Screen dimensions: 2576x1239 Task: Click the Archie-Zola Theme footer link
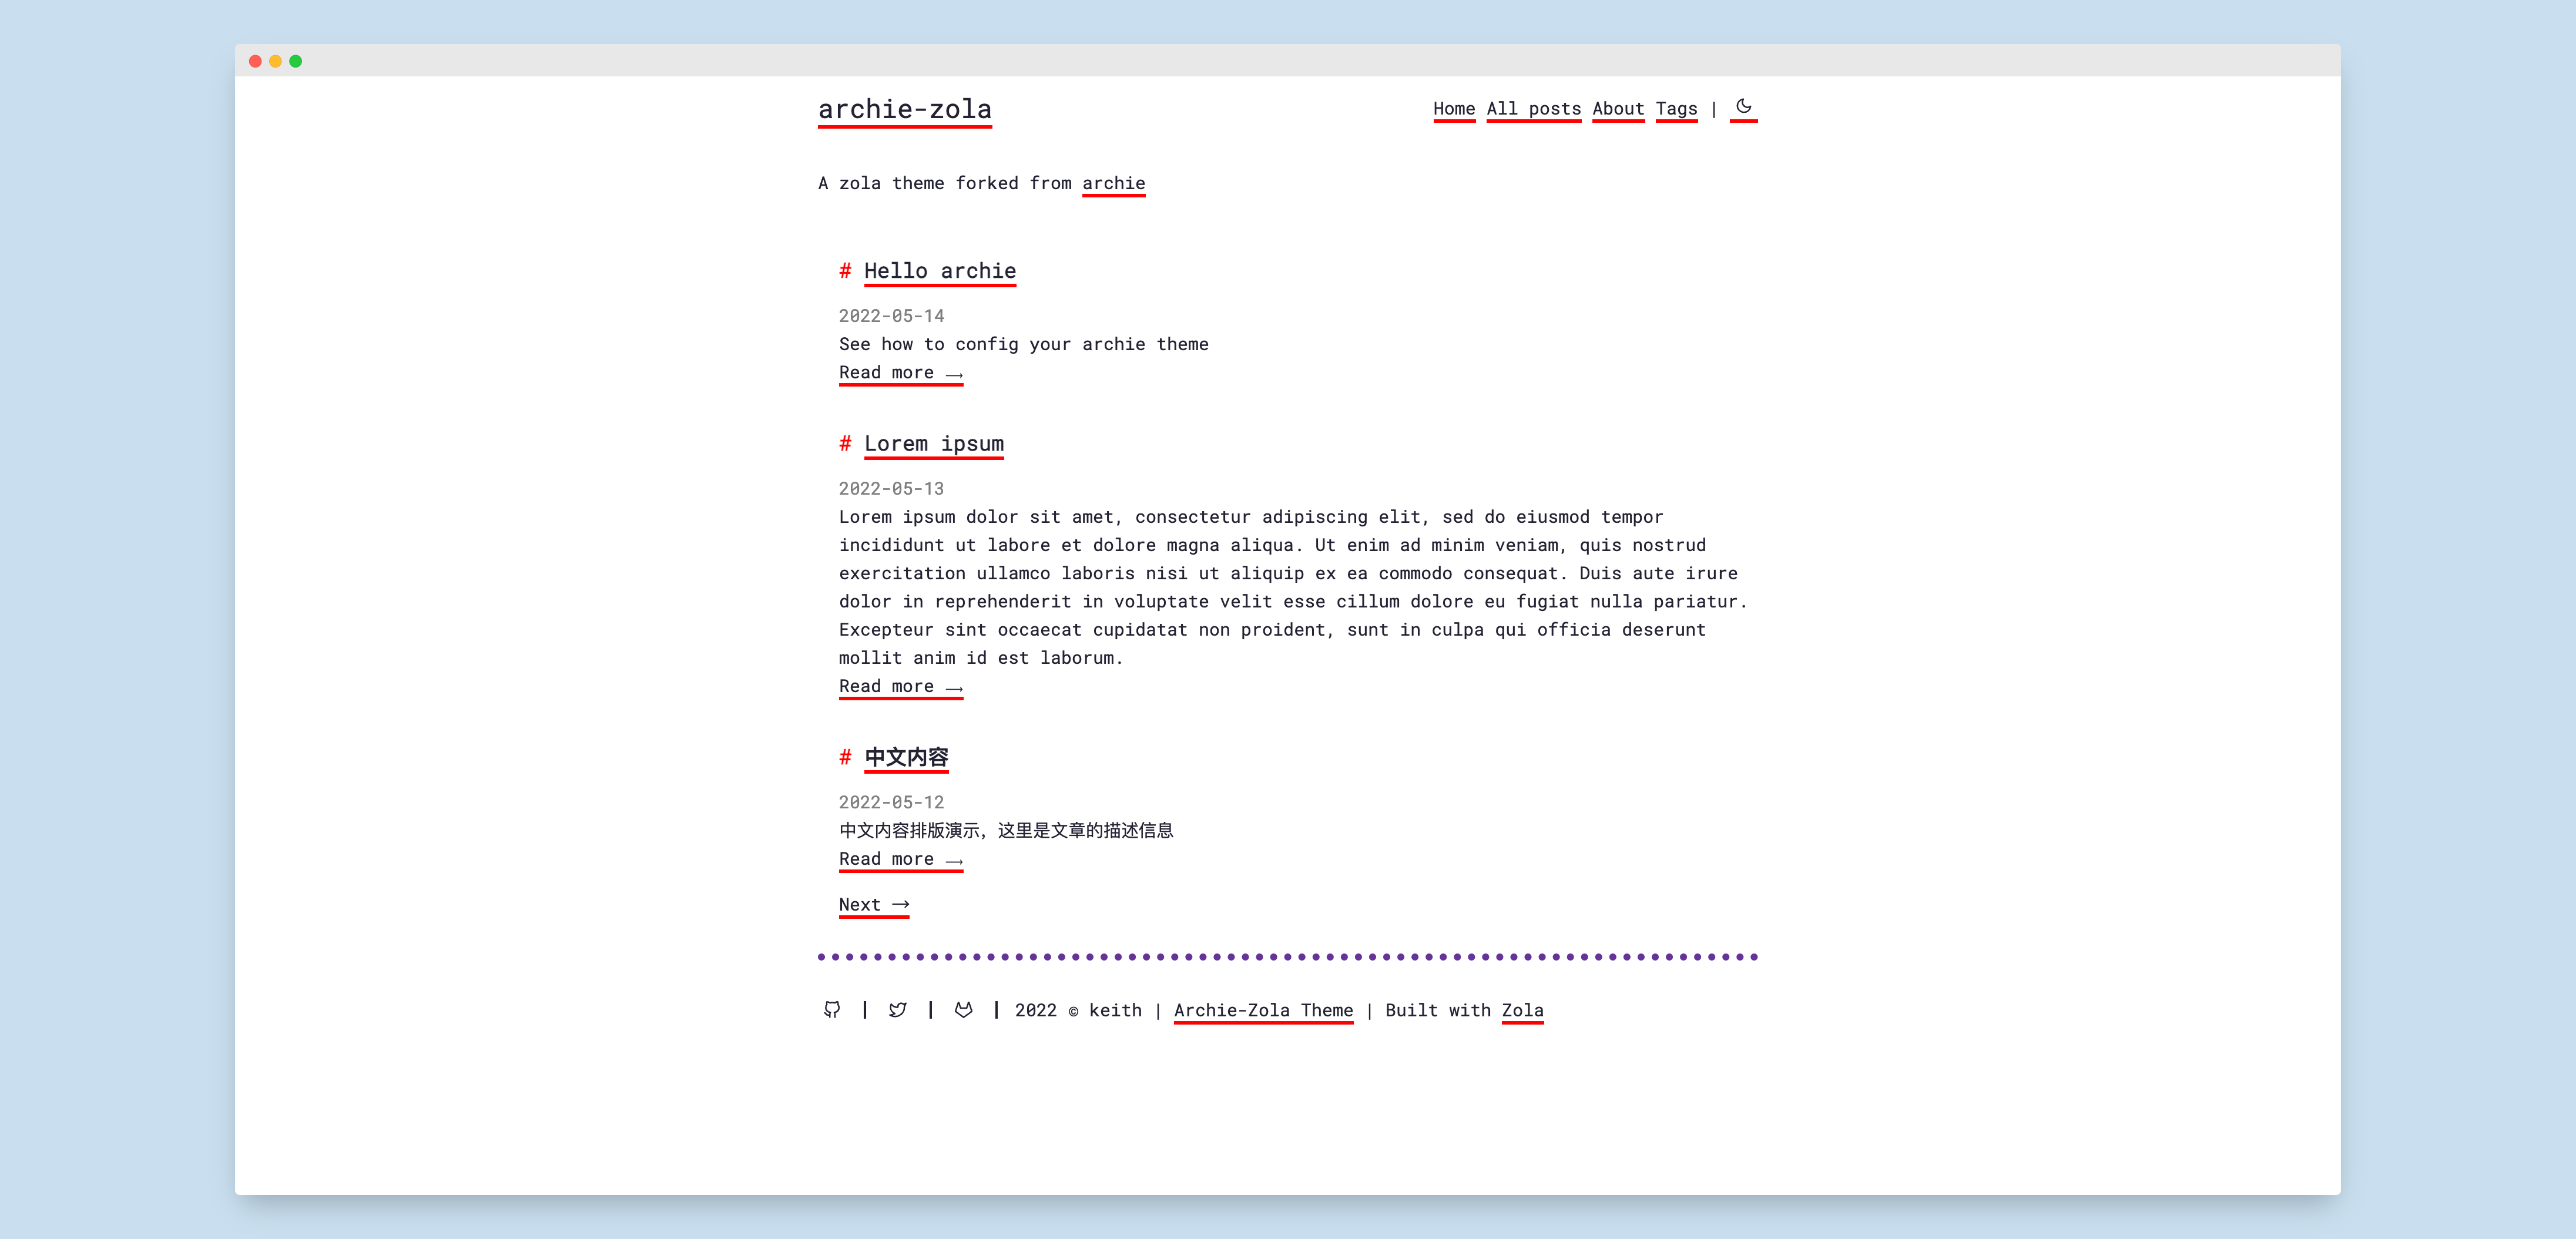pyautogui.click(x=1263, y=1010)
